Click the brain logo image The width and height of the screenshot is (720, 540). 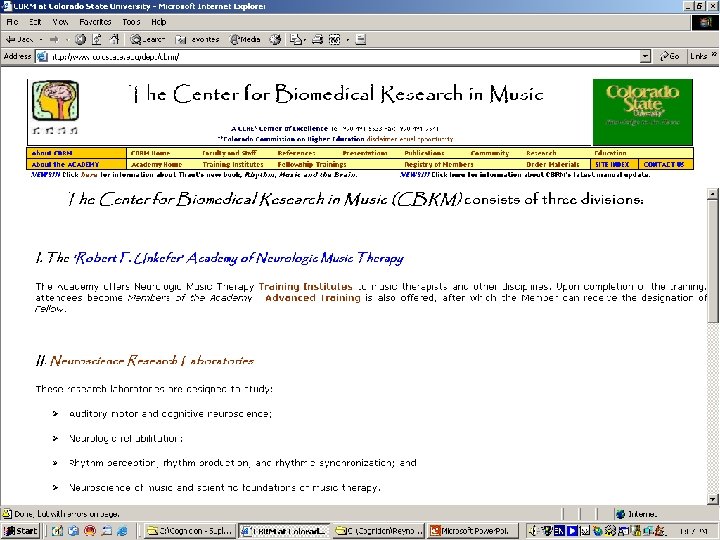(x=55, y=101)
